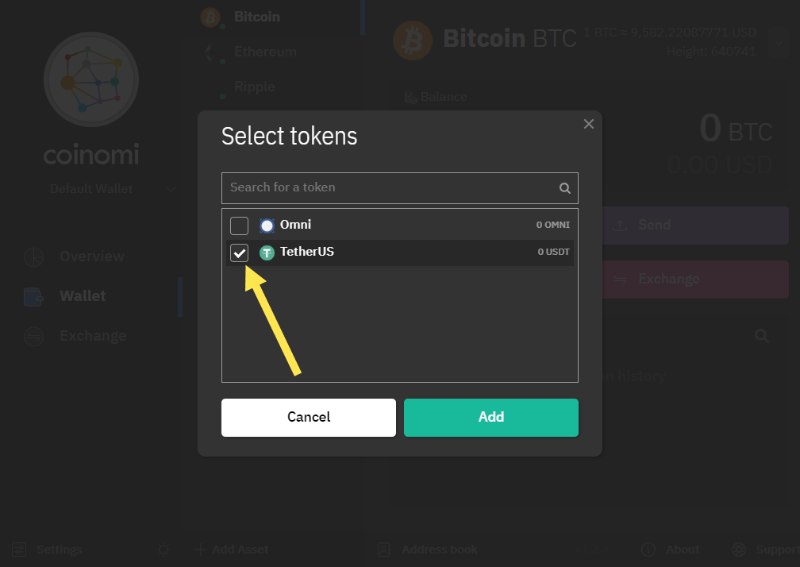Uncheck the TetherUS token checkbox
Screen dimensions: 800x567
(x=239, y=253)
